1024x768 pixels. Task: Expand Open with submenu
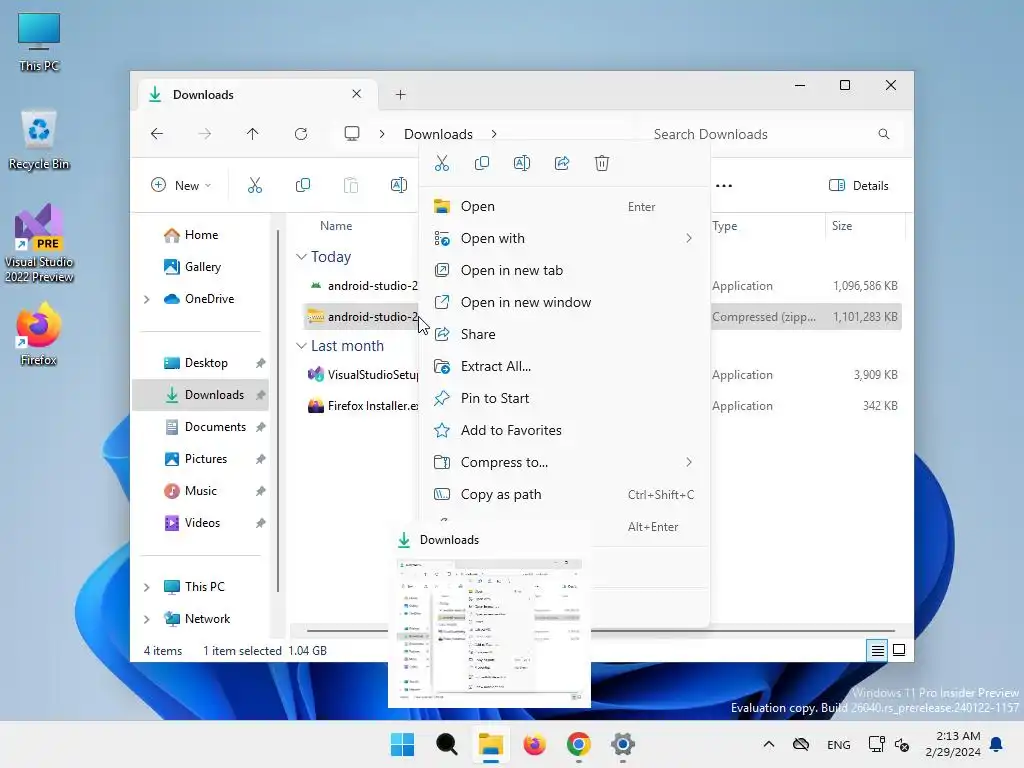pyautogui.click(x=689, y=238)
